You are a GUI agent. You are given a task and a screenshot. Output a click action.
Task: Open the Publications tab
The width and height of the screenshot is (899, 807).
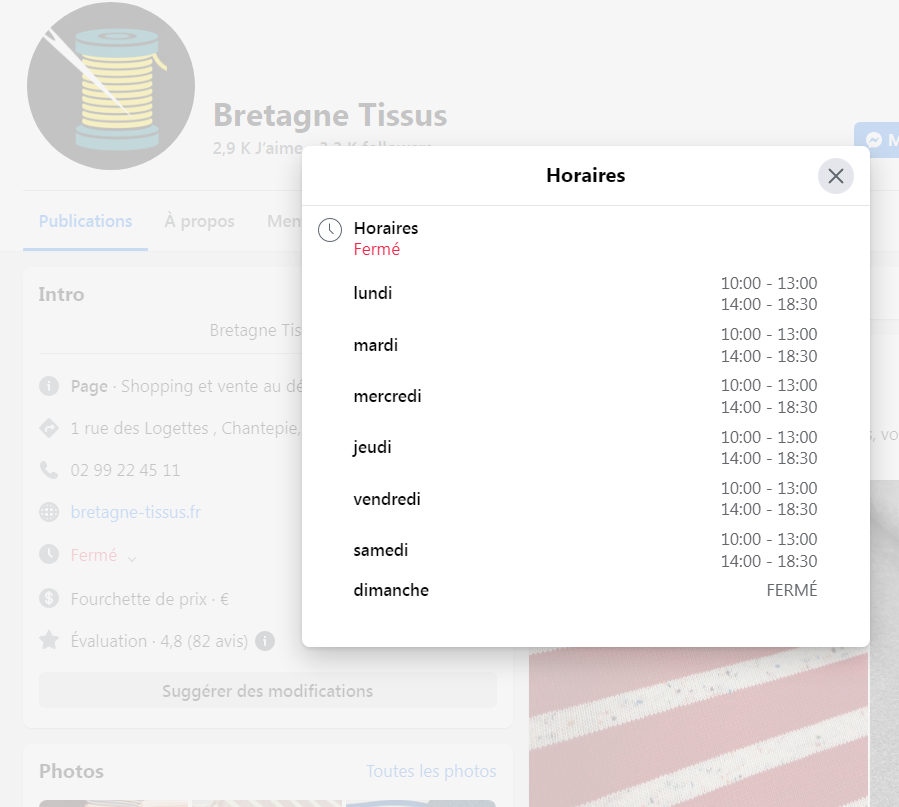85,221
